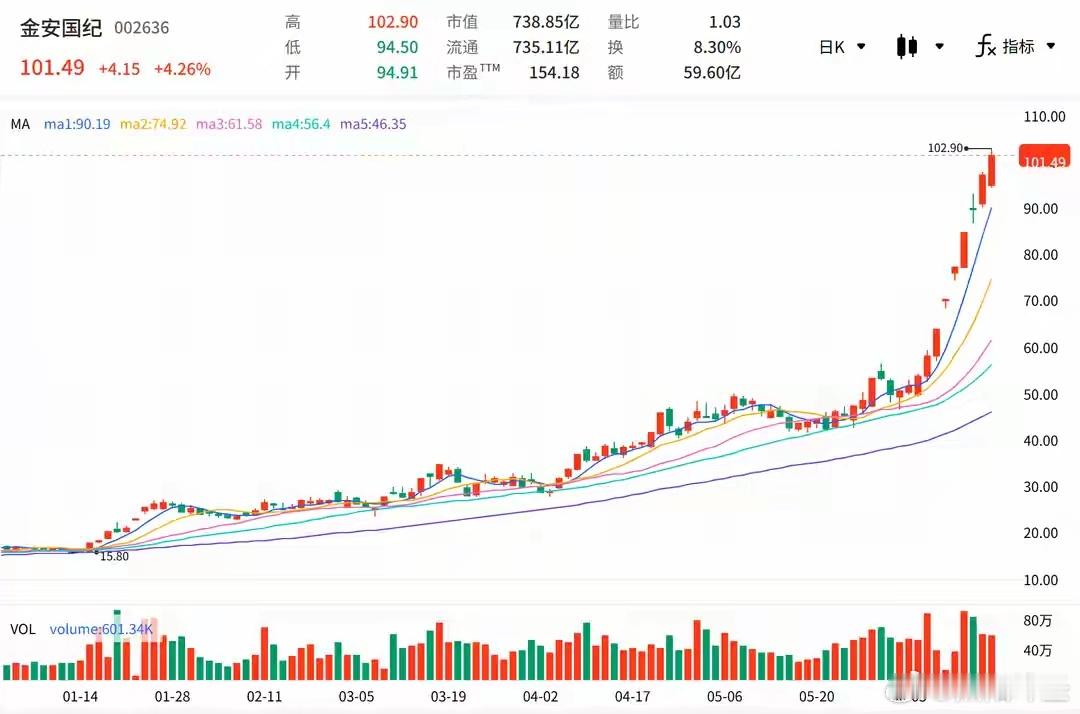1080x714 pixels.
Task: Click the low value 94.50
Action: pyautogui.click(x=397, y=47)
